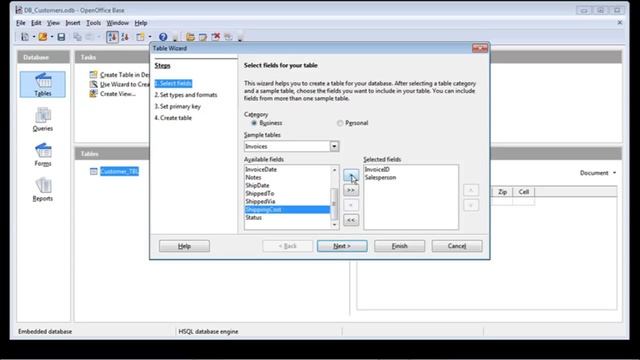Open the New document dropdown arrow
The image size is (640, 360).
[x=33, y=37]
